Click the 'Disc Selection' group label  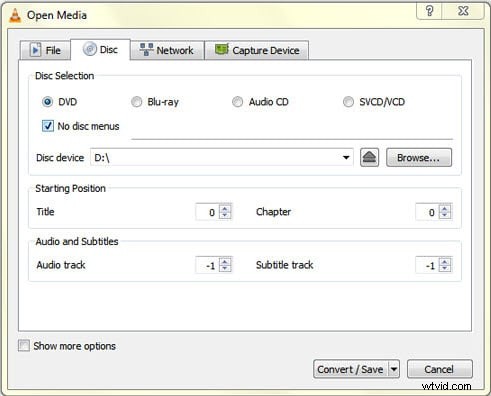point(64,76)
